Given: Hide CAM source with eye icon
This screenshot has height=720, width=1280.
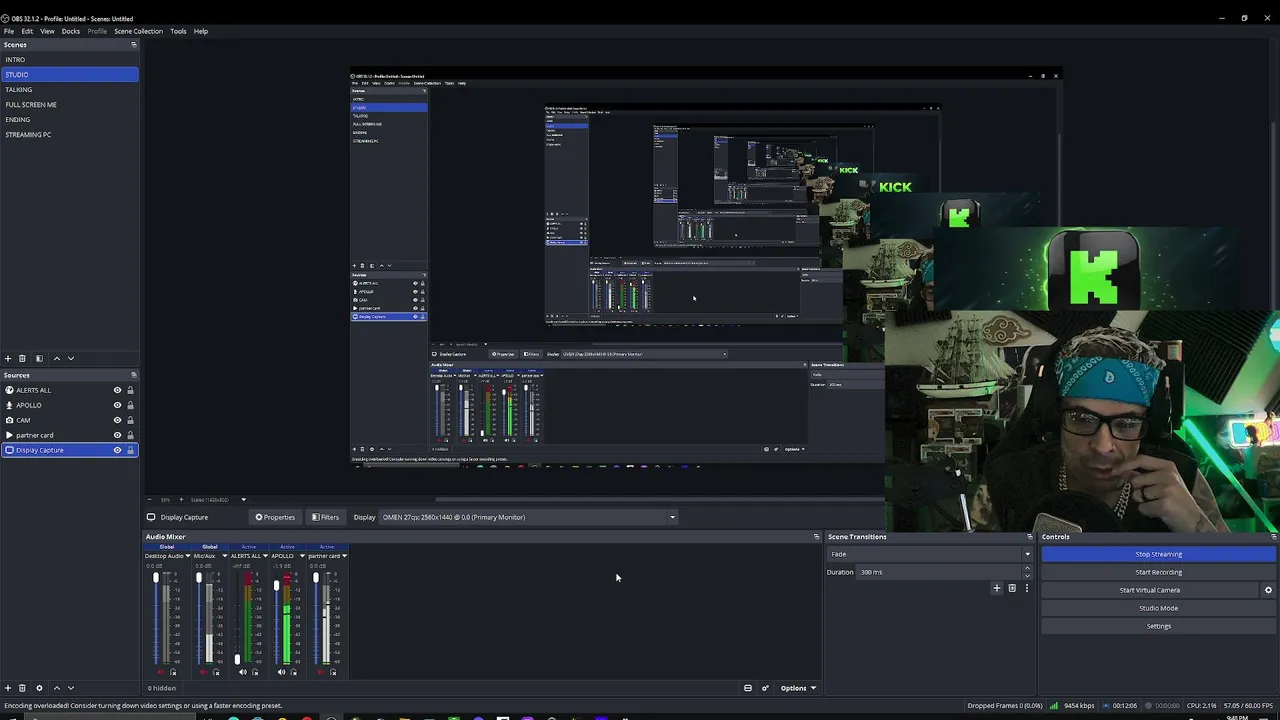Looking at the screenshot, I should pyautogui.click(x=117, y=420).
